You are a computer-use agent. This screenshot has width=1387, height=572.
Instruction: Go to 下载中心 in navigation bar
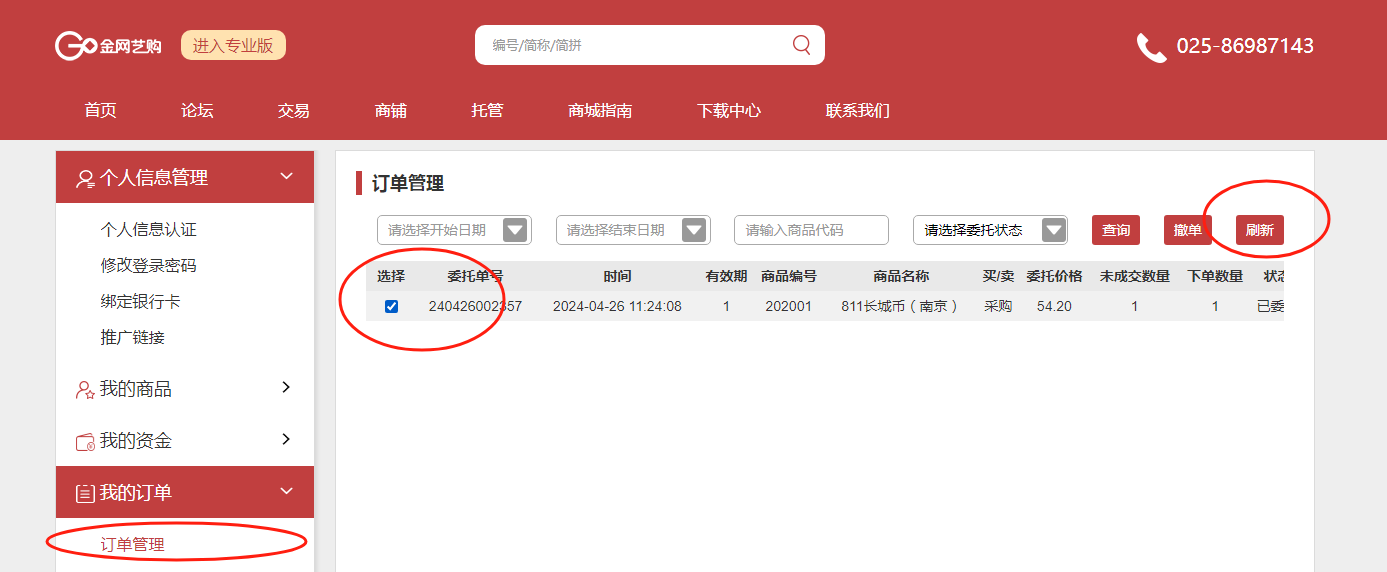tap(728, 111)
